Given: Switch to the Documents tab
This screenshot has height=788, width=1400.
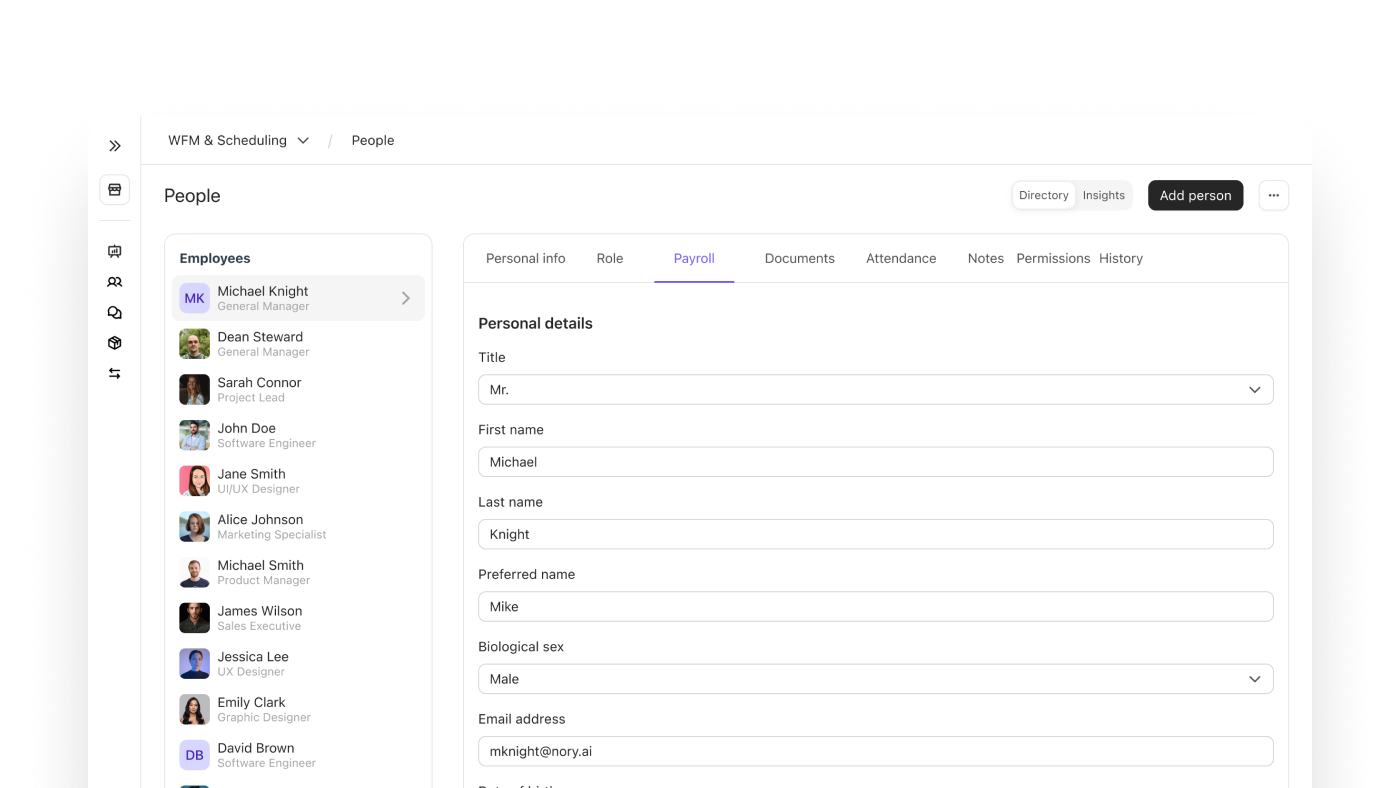Looking at the screenshot, I should 799,259.
